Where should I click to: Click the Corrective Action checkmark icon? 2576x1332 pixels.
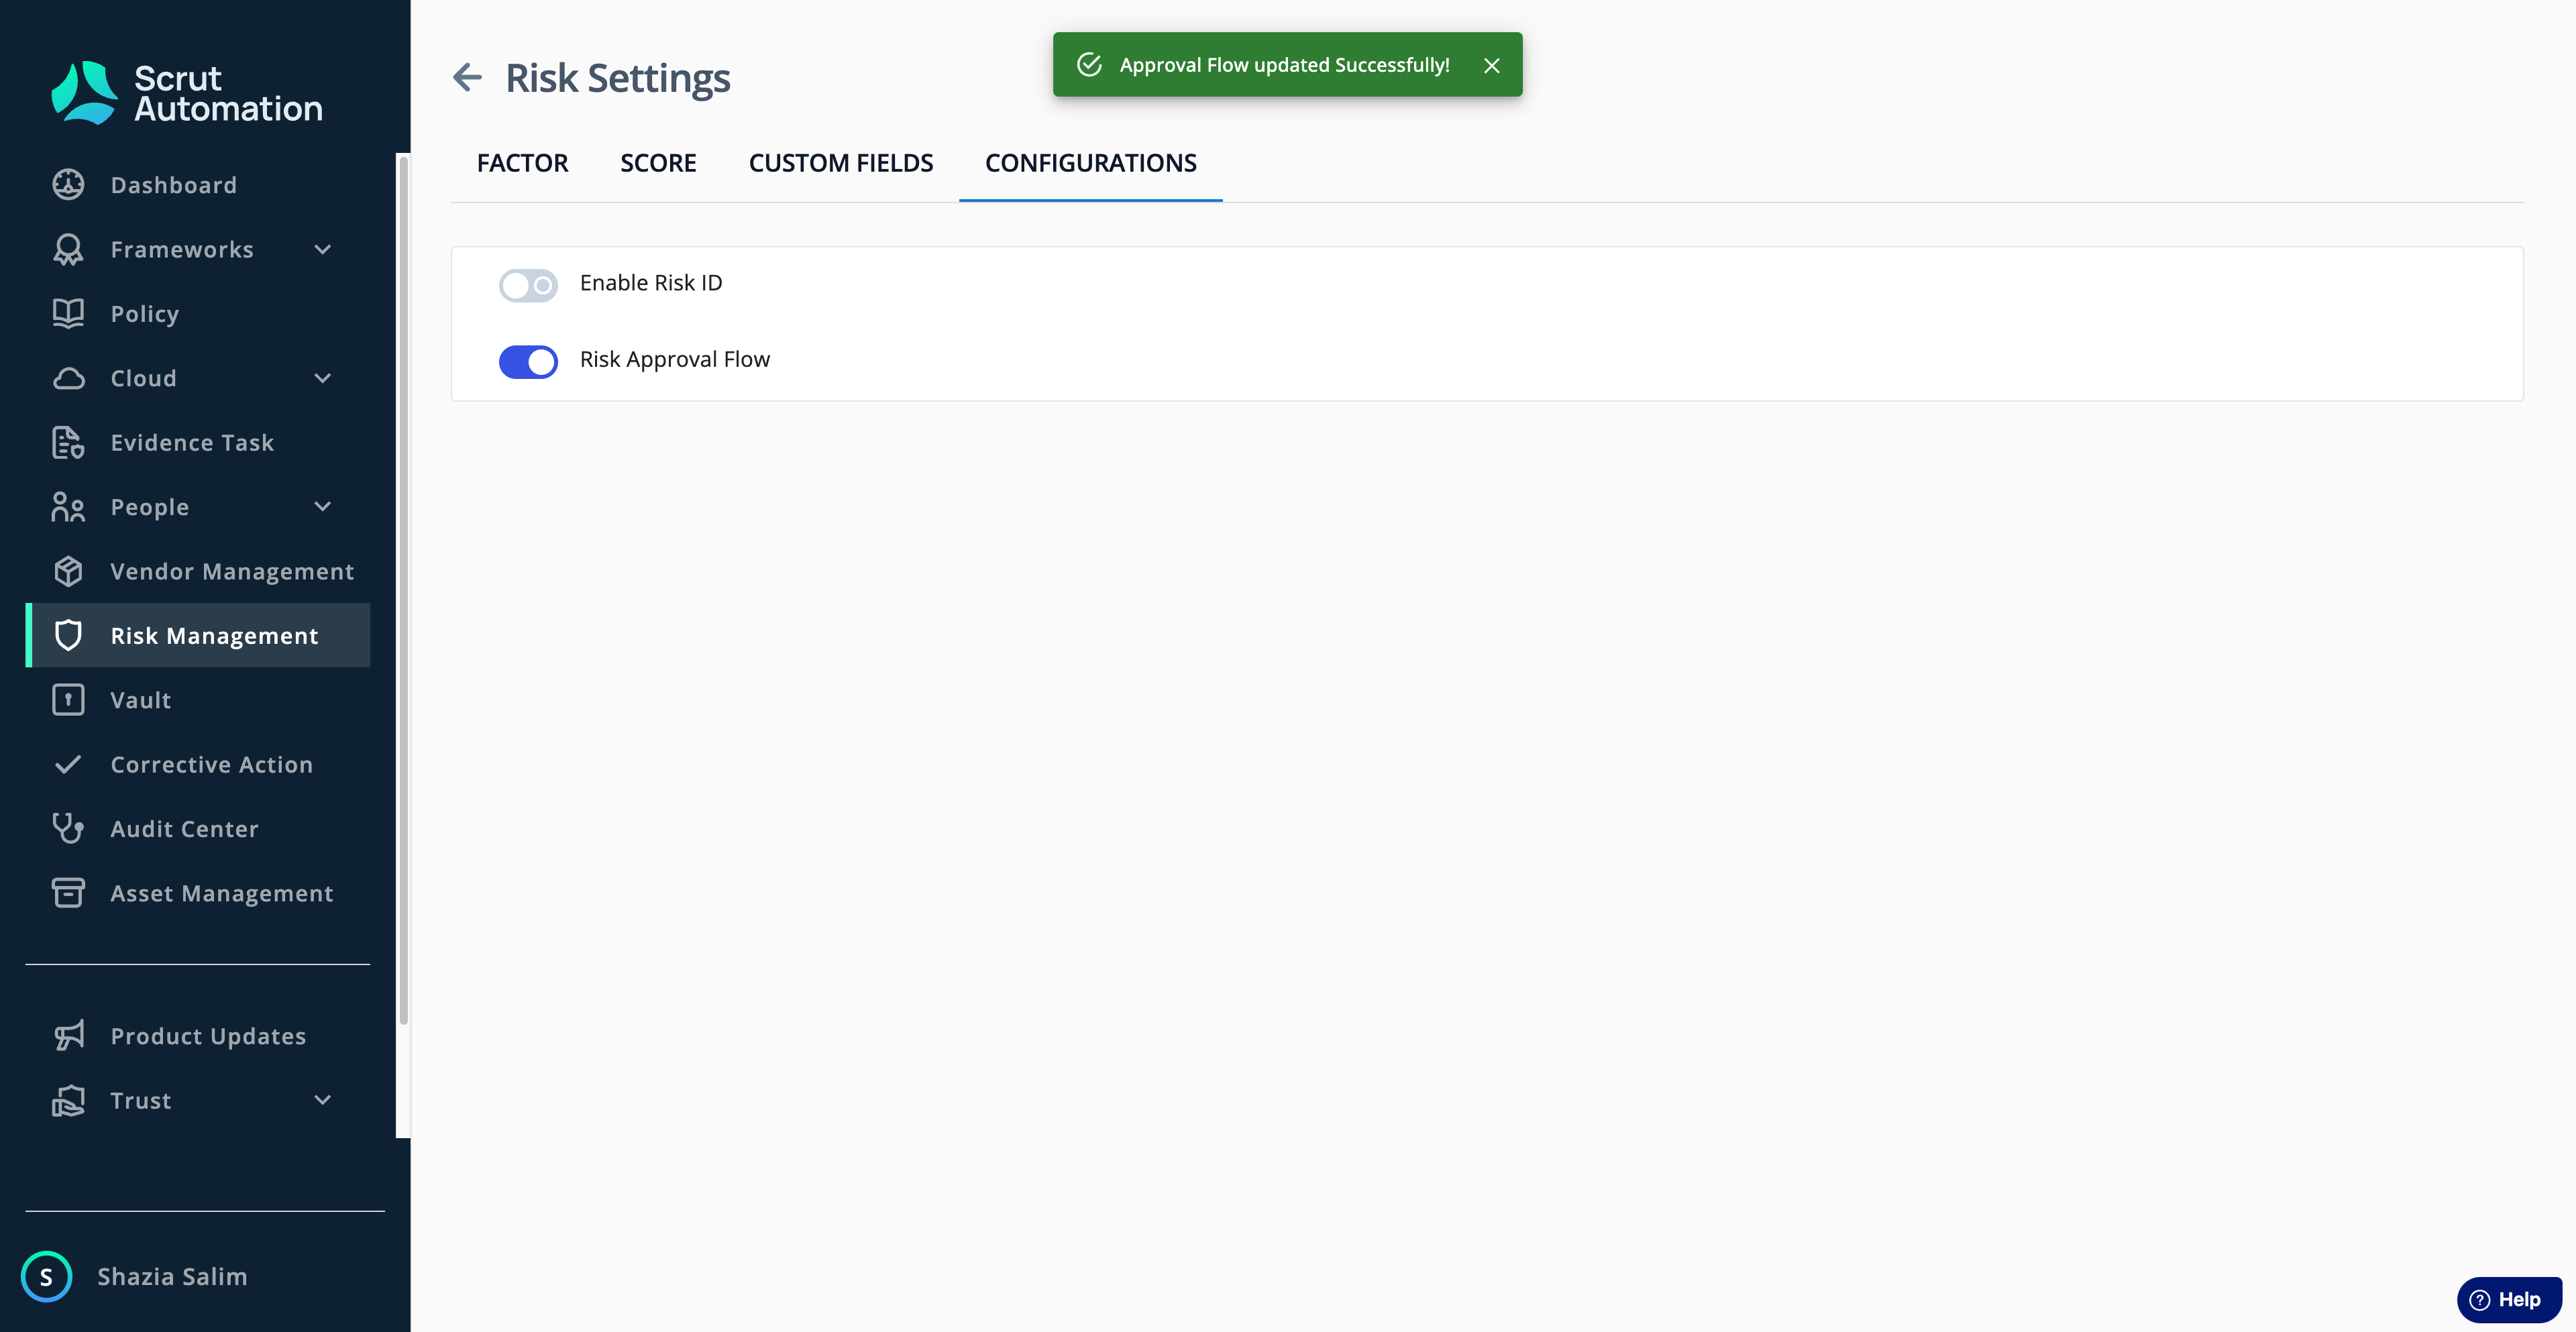[68, 764]
